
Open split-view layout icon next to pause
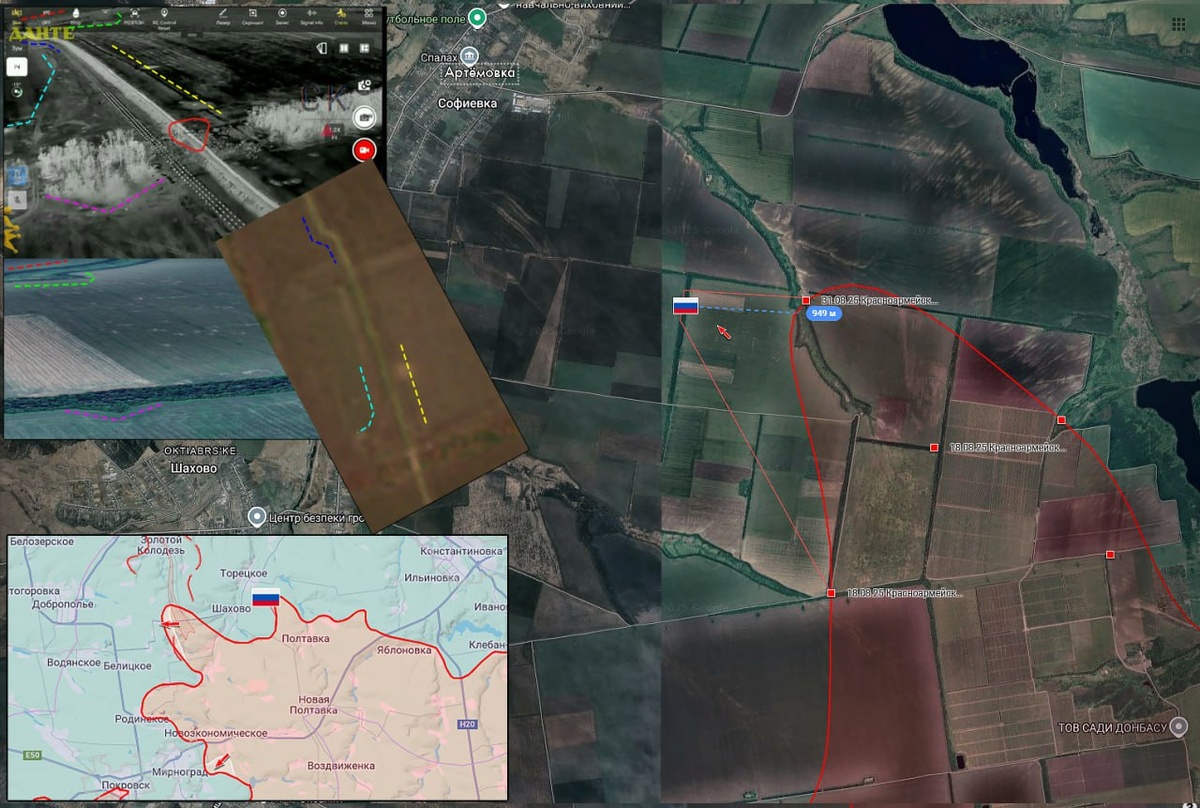(x=364, y=48)
